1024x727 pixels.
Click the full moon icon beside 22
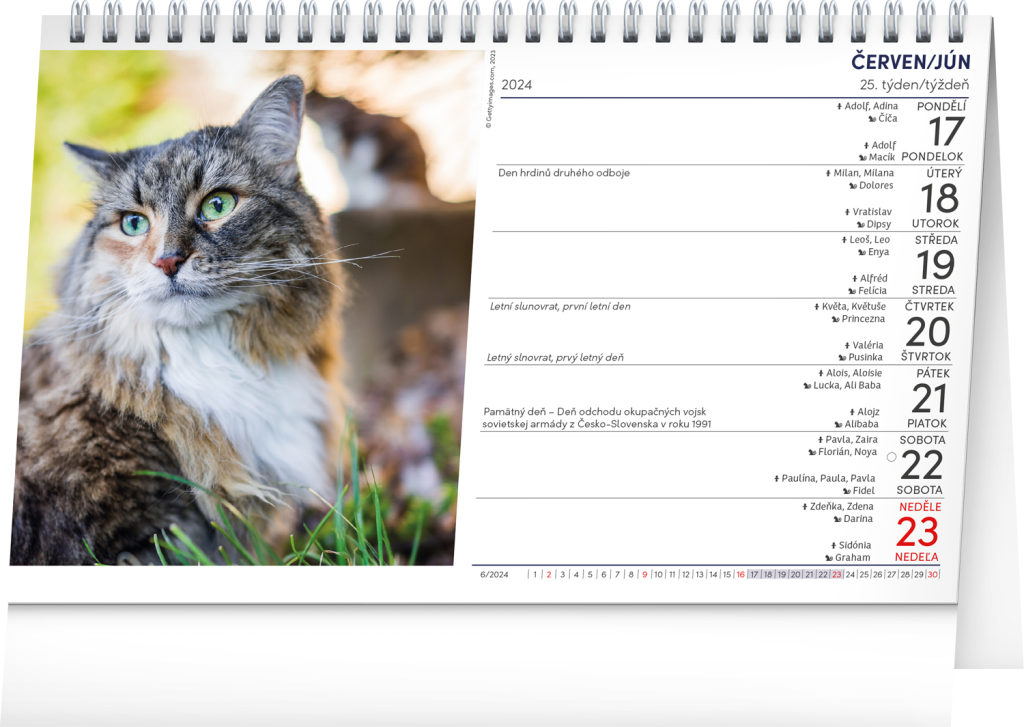(x=891, y=457)
